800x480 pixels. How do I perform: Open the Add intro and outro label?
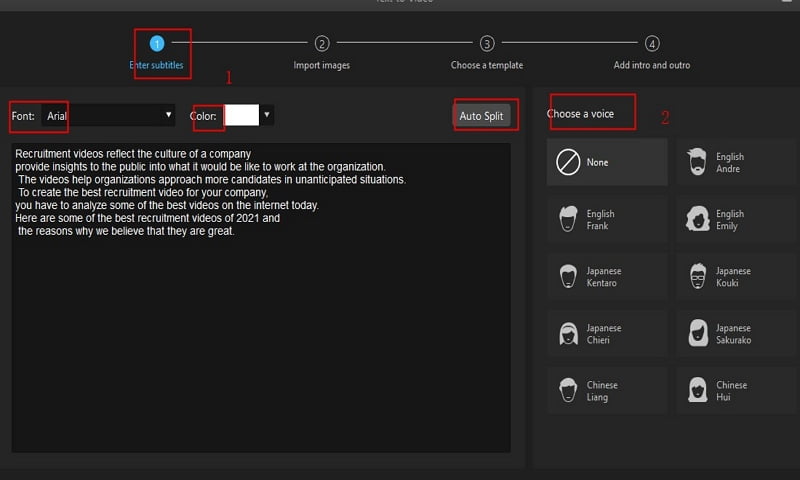(652, 65)
